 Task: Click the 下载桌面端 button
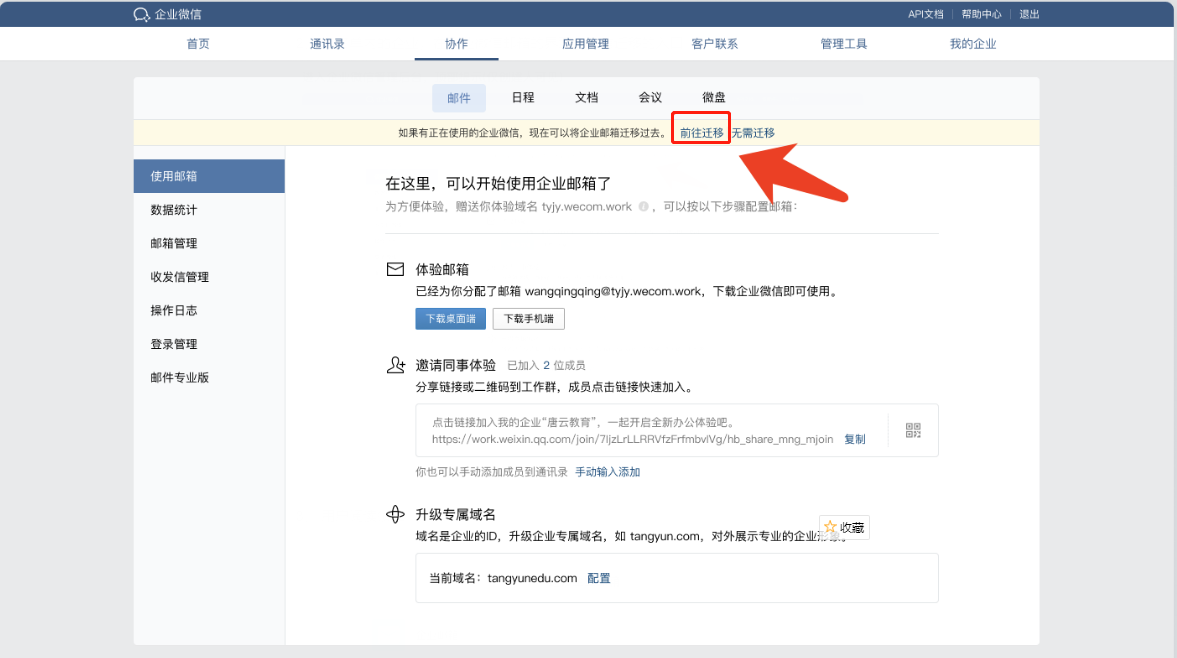pyautogui.click(x=450, y=319)
